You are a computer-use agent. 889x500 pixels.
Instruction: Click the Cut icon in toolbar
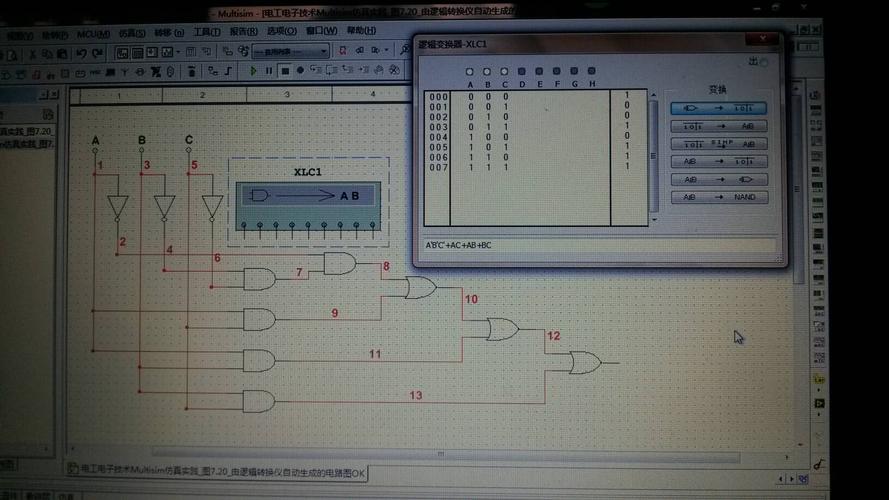point(32,54)
